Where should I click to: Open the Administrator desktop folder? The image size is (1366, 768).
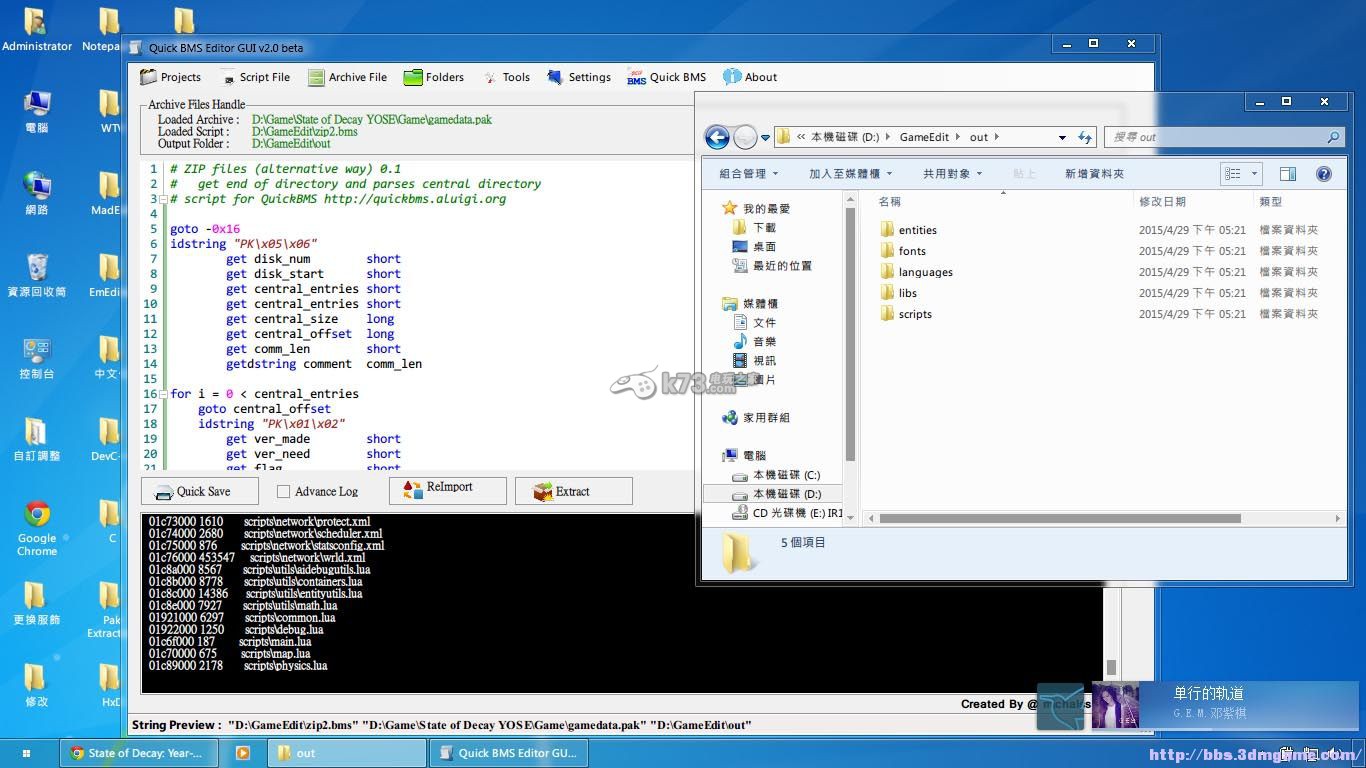pyautogui.click(x=37, y=29)
